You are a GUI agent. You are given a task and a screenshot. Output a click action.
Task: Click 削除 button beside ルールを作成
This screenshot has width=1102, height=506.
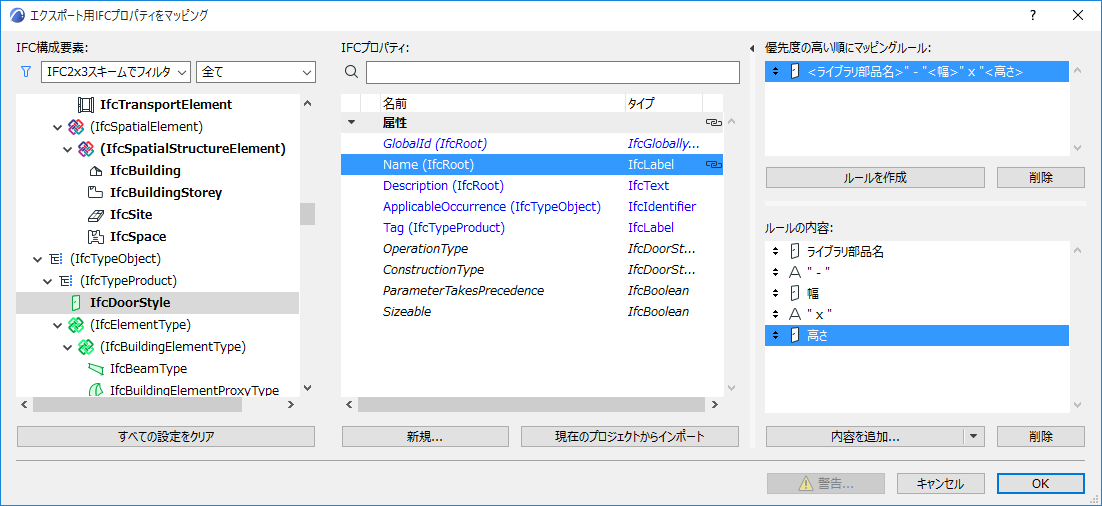[1040, 177]
